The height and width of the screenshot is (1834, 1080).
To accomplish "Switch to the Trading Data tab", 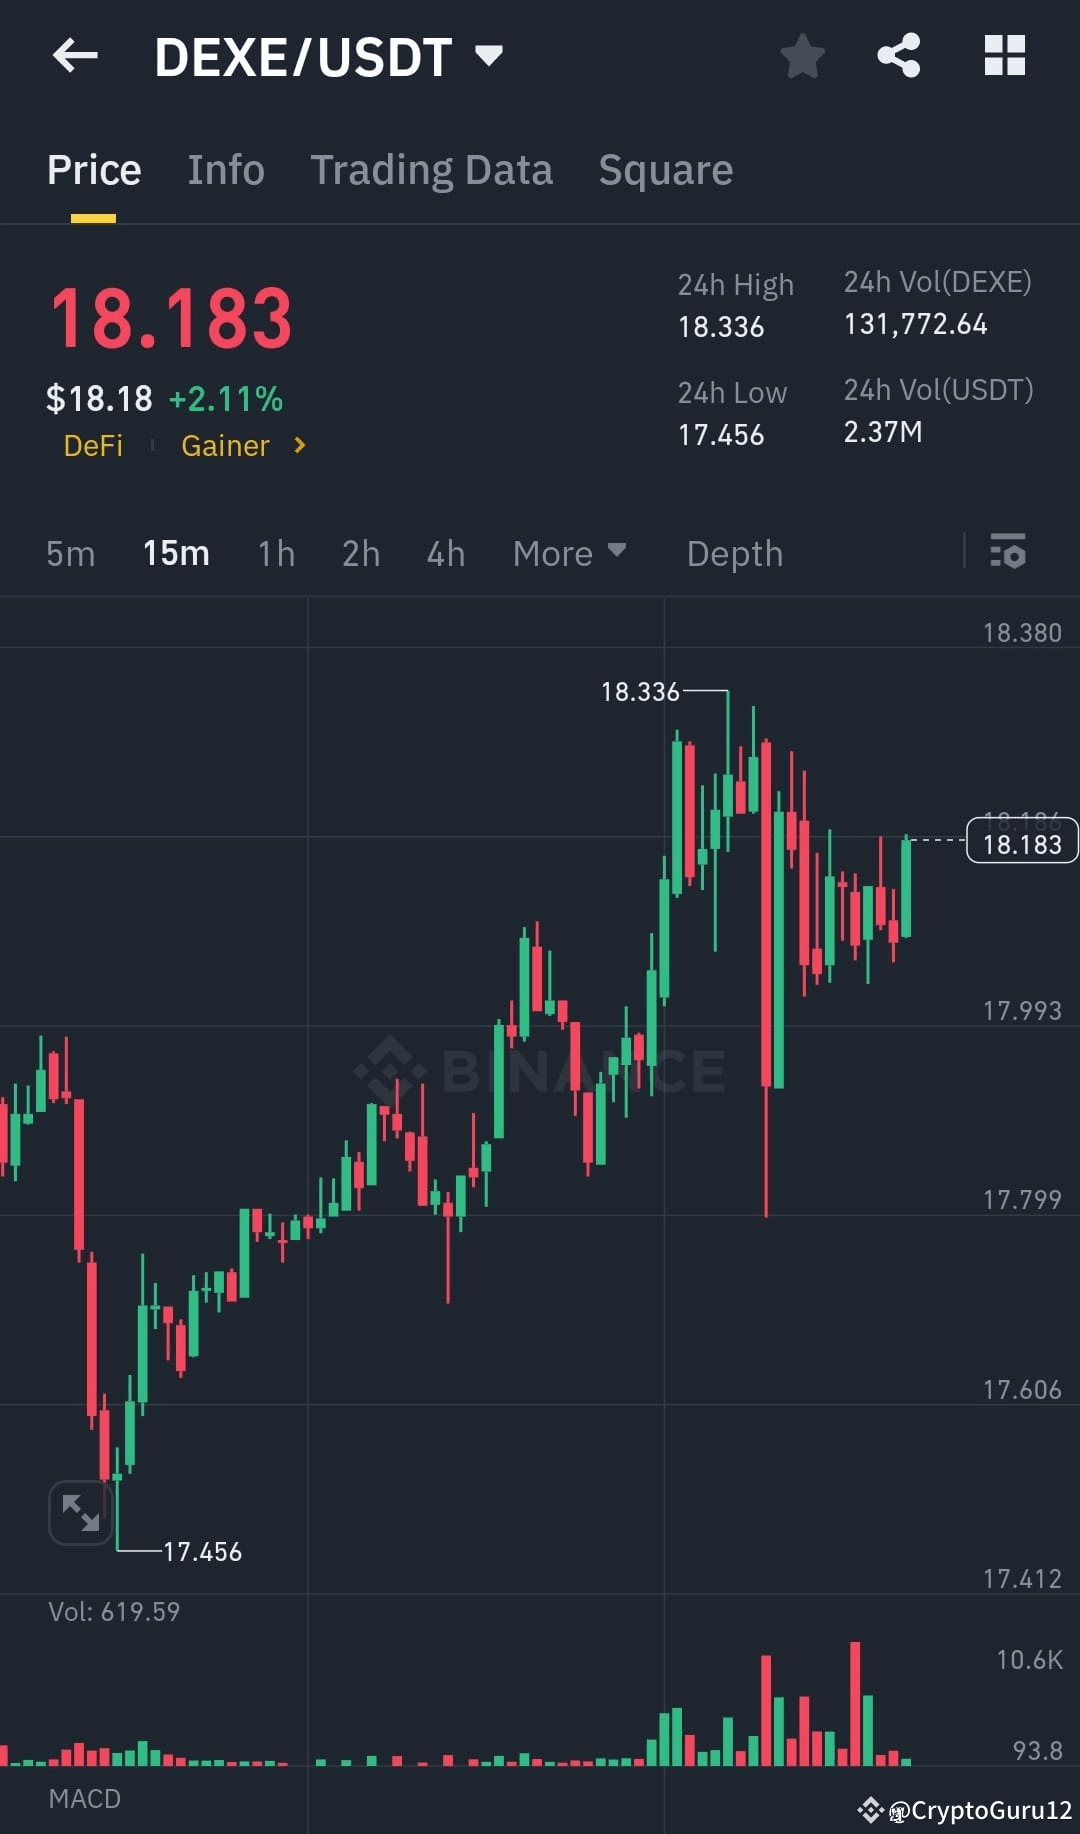I will 432,170.
